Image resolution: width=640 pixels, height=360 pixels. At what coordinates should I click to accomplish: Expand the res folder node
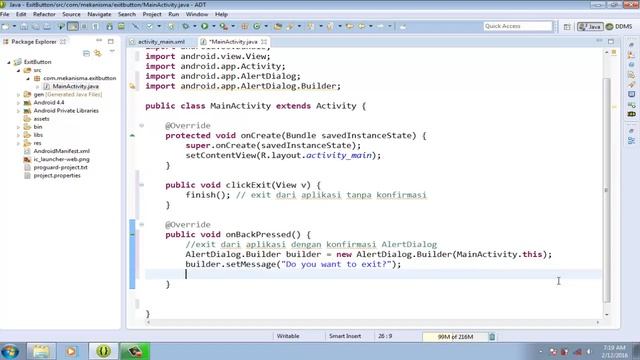click(18, 143)
